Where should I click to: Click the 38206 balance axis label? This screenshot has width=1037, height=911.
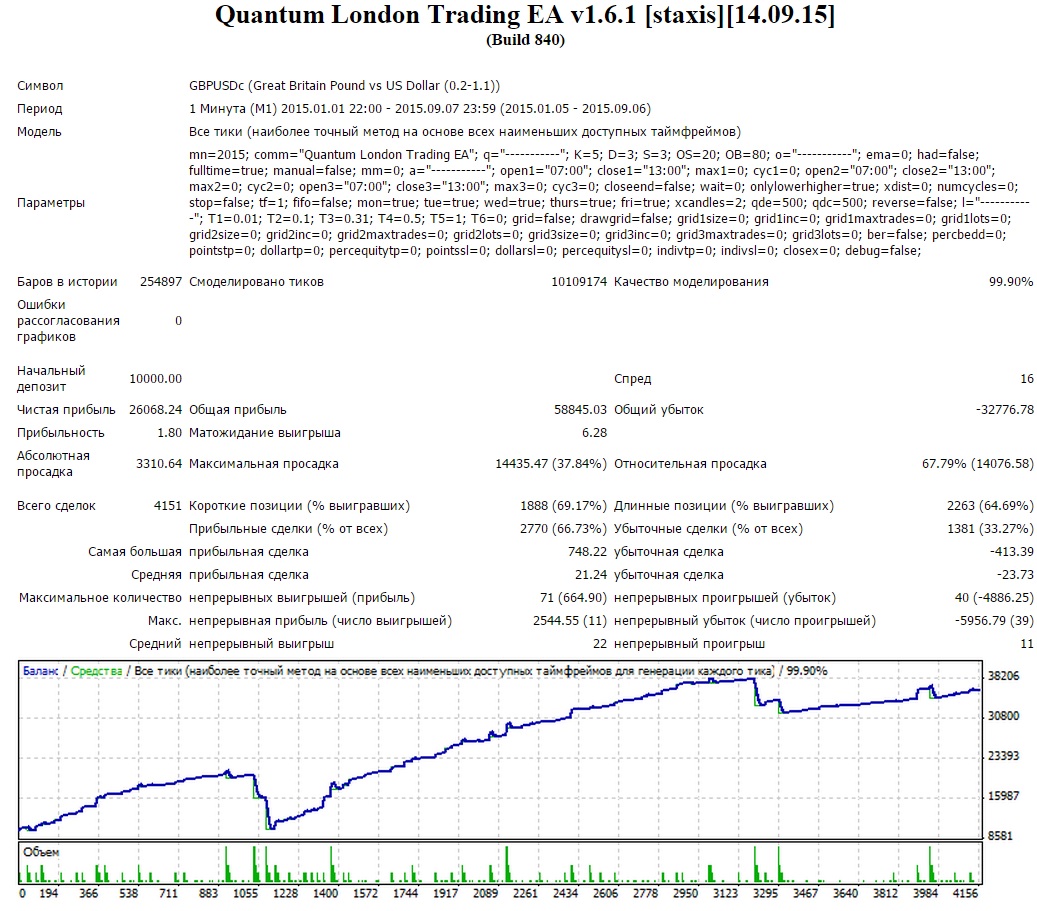point(1003,675)
